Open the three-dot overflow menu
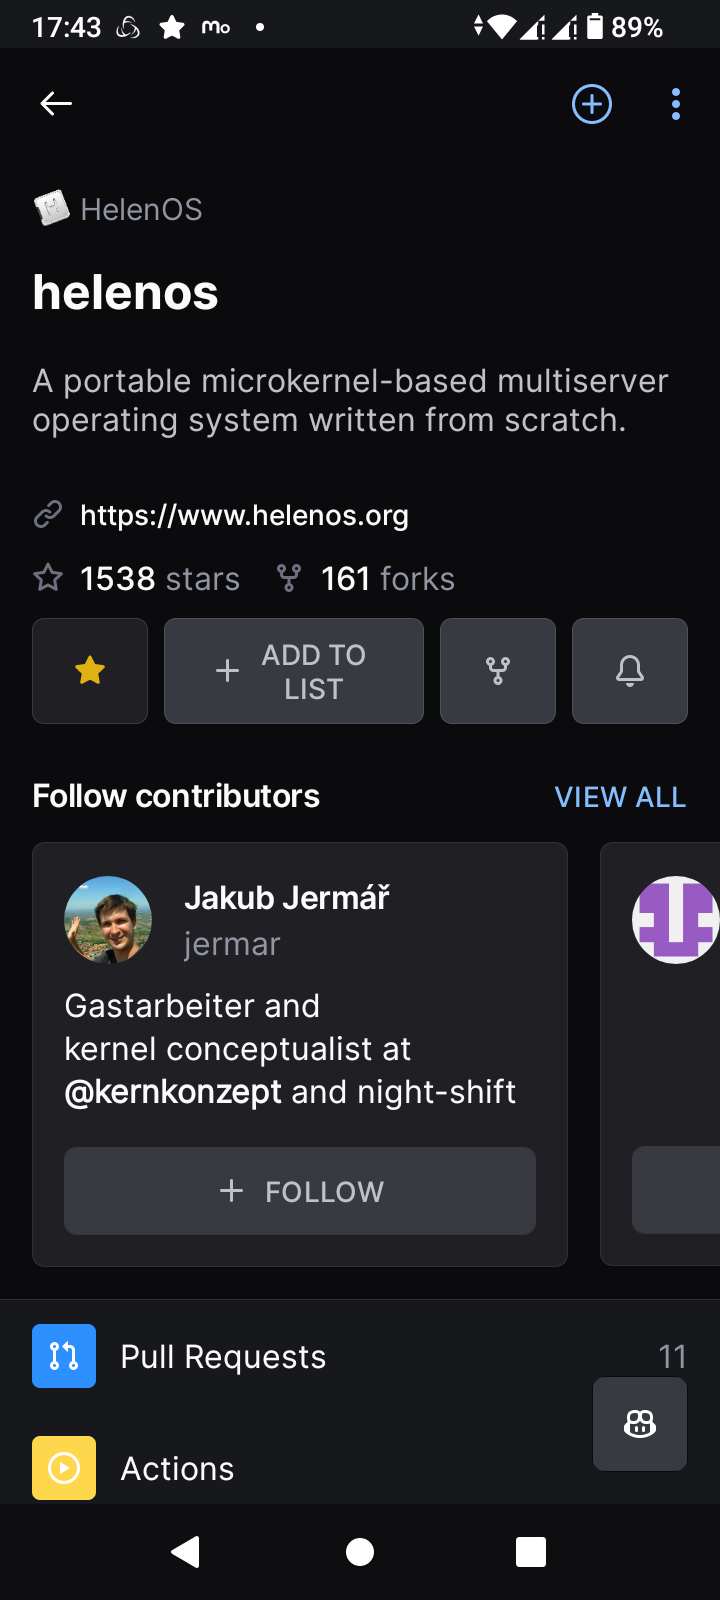Image resolution: width=720 pixels, height=1600 pixels. pyautogui.click(x=676, y=104)
